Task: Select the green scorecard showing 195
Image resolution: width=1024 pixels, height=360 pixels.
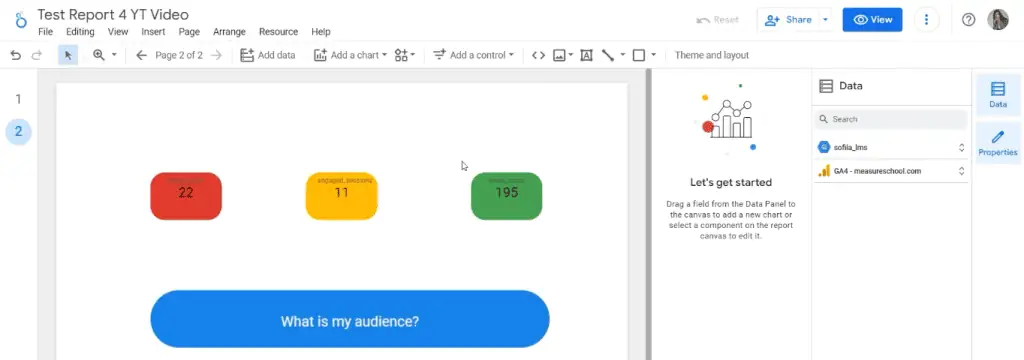Action: click(x=506, y=196)
